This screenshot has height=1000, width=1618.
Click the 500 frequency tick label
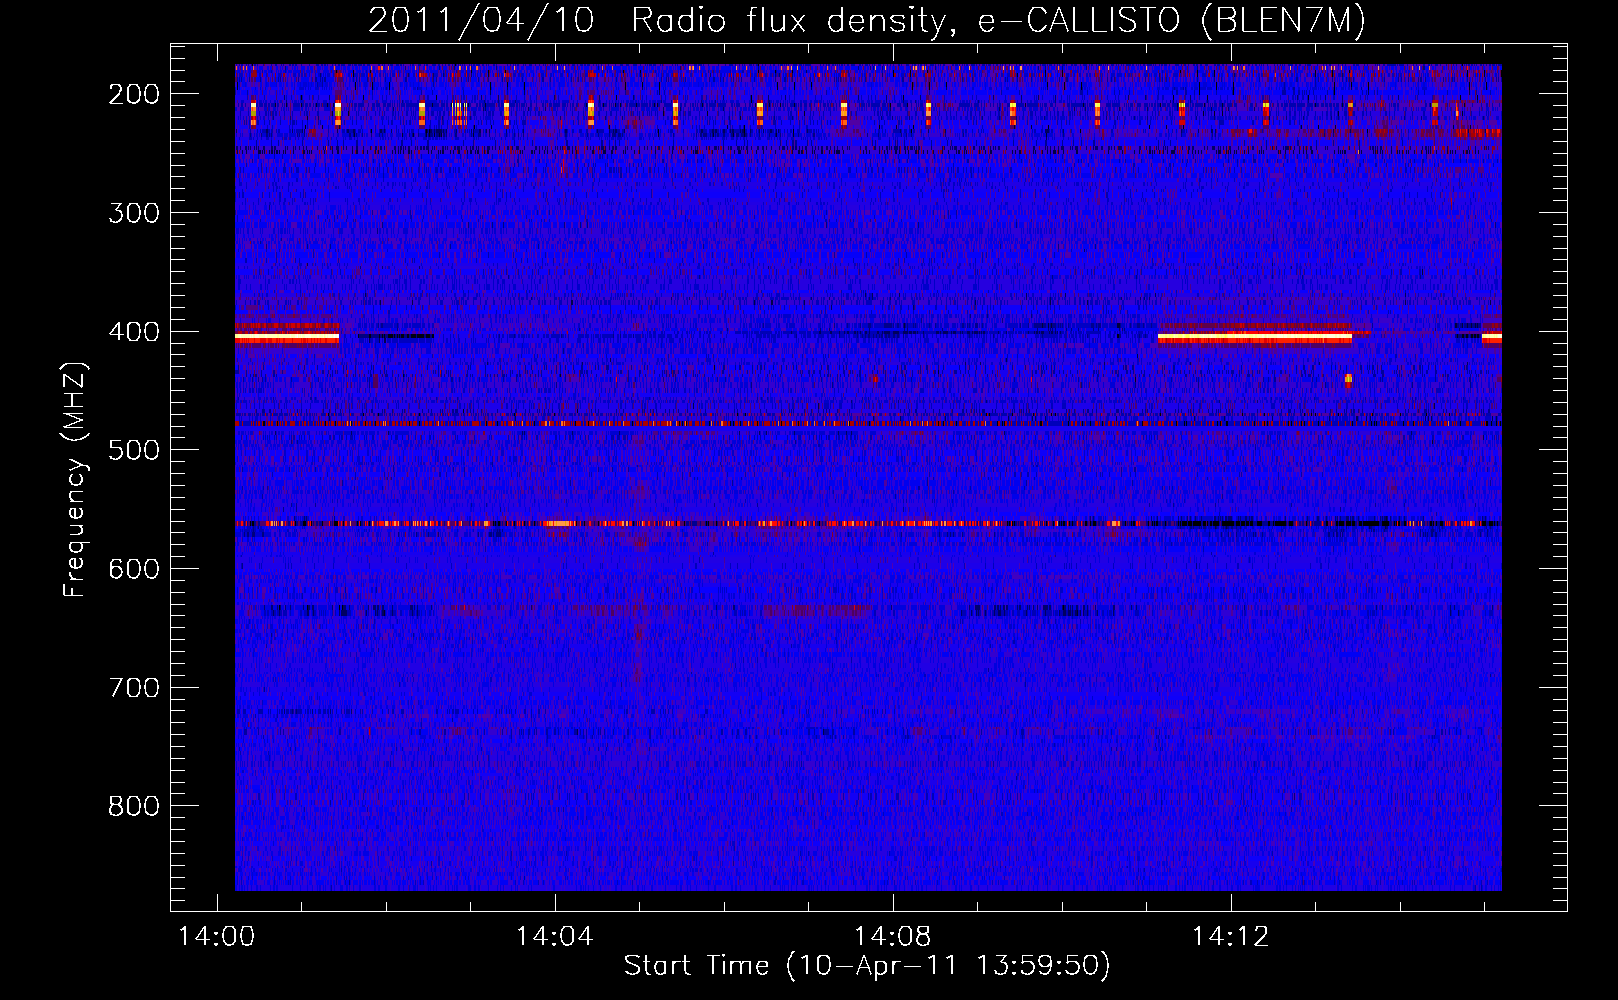click(133, 450)
